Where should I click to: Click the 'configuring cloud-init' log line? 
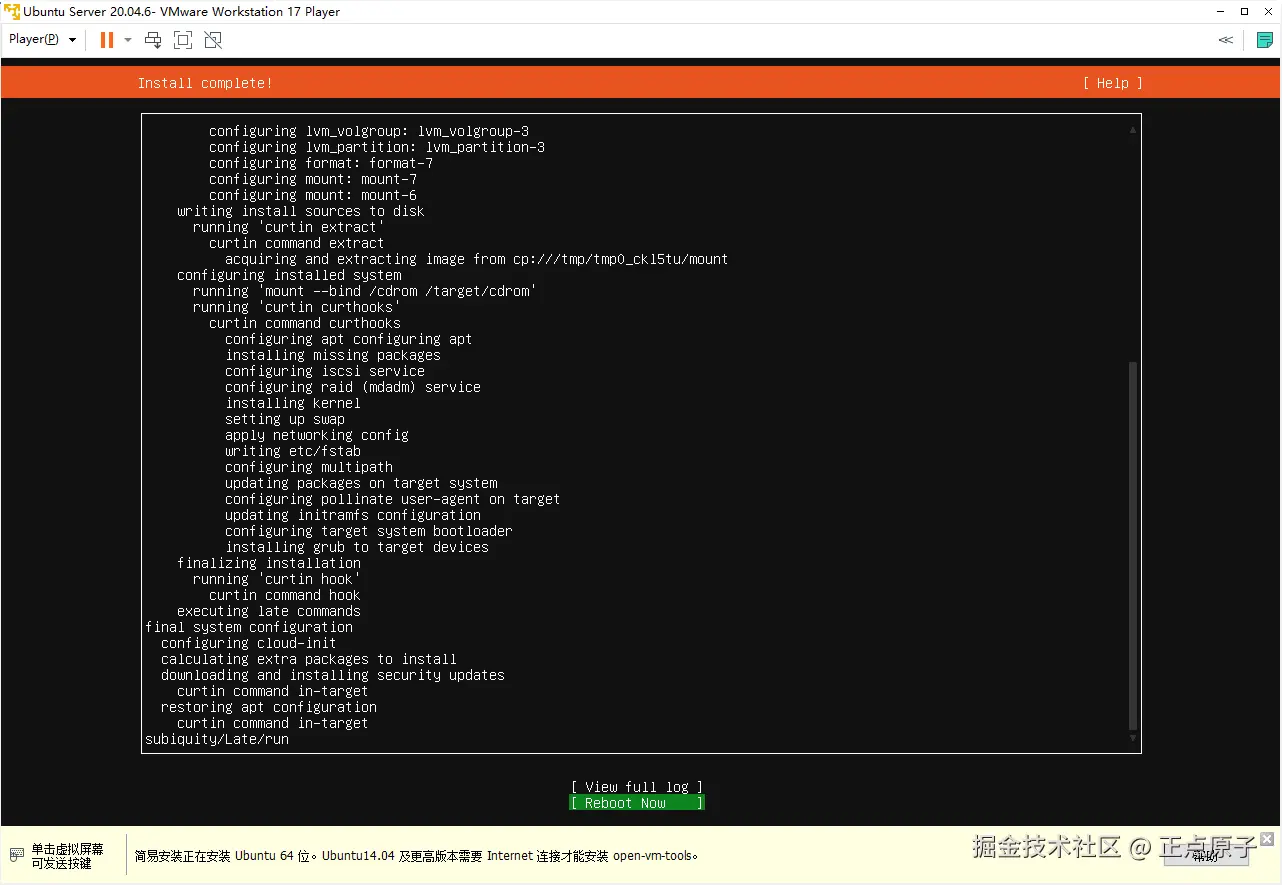[x=249, y=643]
